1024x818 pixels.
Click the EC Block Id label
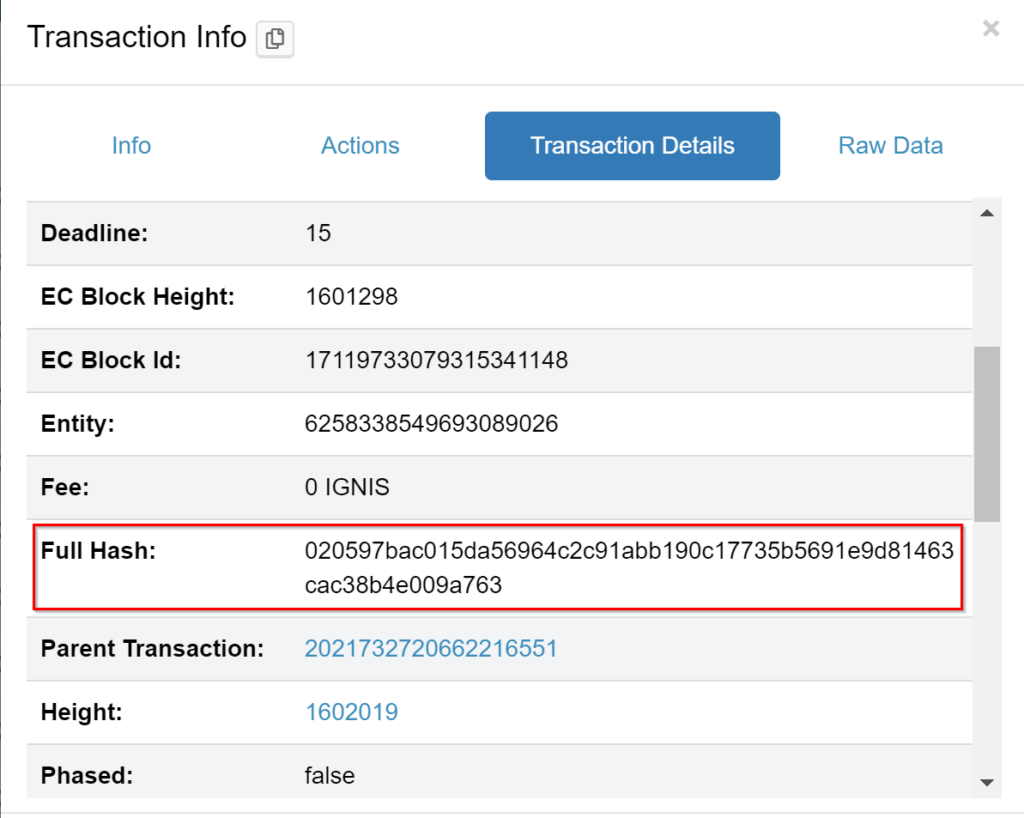click(x=111, y=360)
